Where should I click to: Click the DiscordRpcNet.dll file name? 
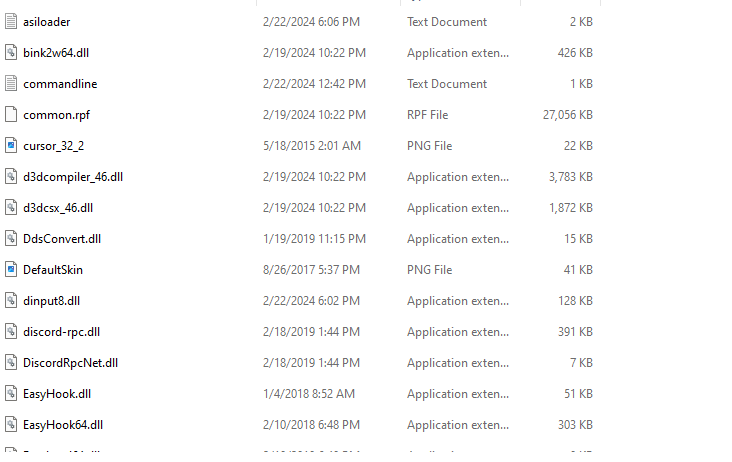[70, 363]
